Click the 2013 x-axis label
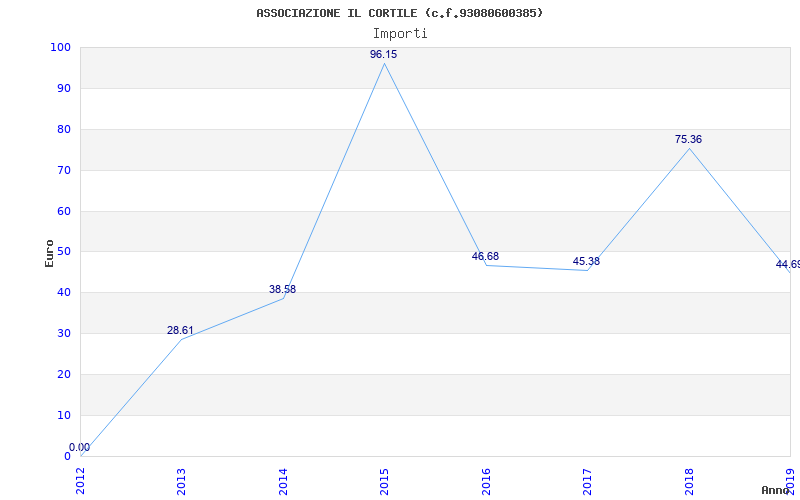800x500 pixels. [181, 481]
